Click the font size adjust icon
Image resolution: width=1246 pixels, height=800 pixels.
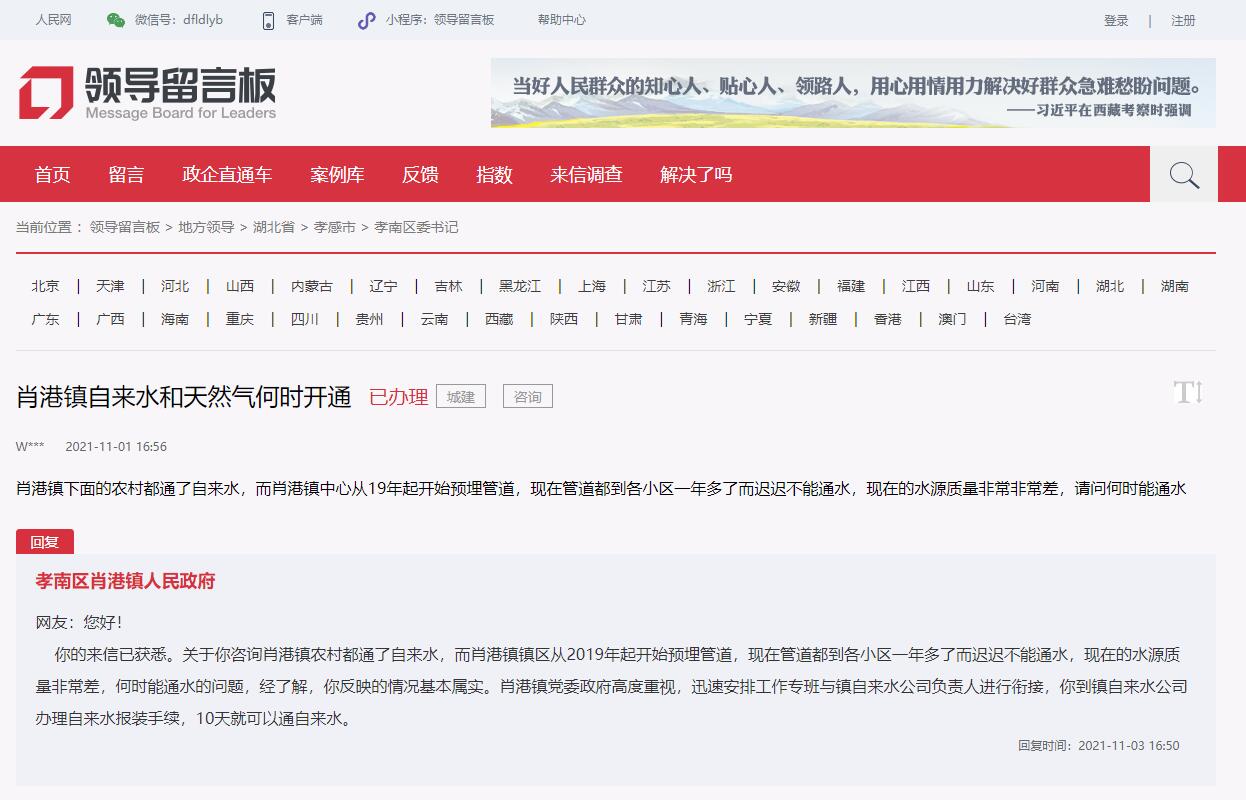coord(1188,392)
